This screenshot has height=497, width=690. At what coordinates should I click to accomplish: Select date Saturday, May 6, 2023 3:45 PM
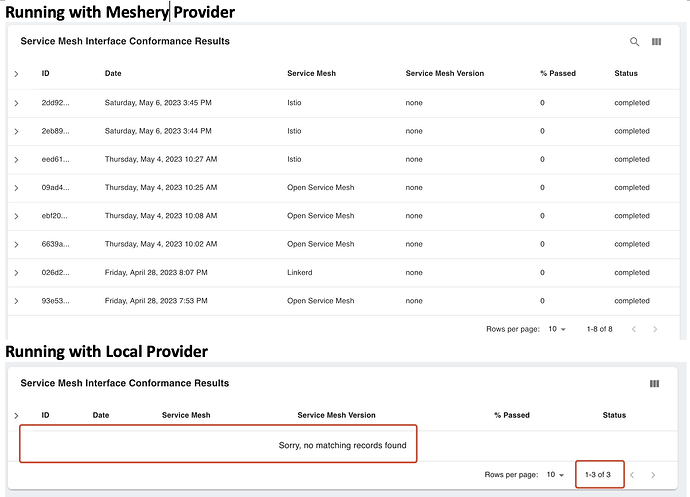[158, 103]
